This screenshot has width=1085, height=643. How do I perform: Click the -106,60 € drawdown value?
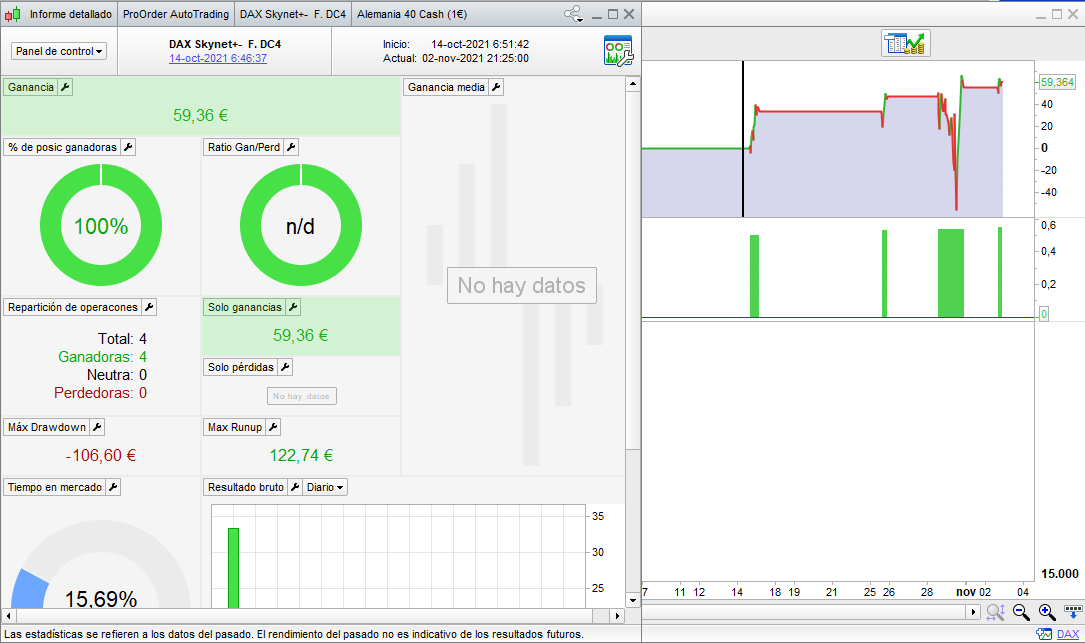pyautogui.click(x=101, y=455)
